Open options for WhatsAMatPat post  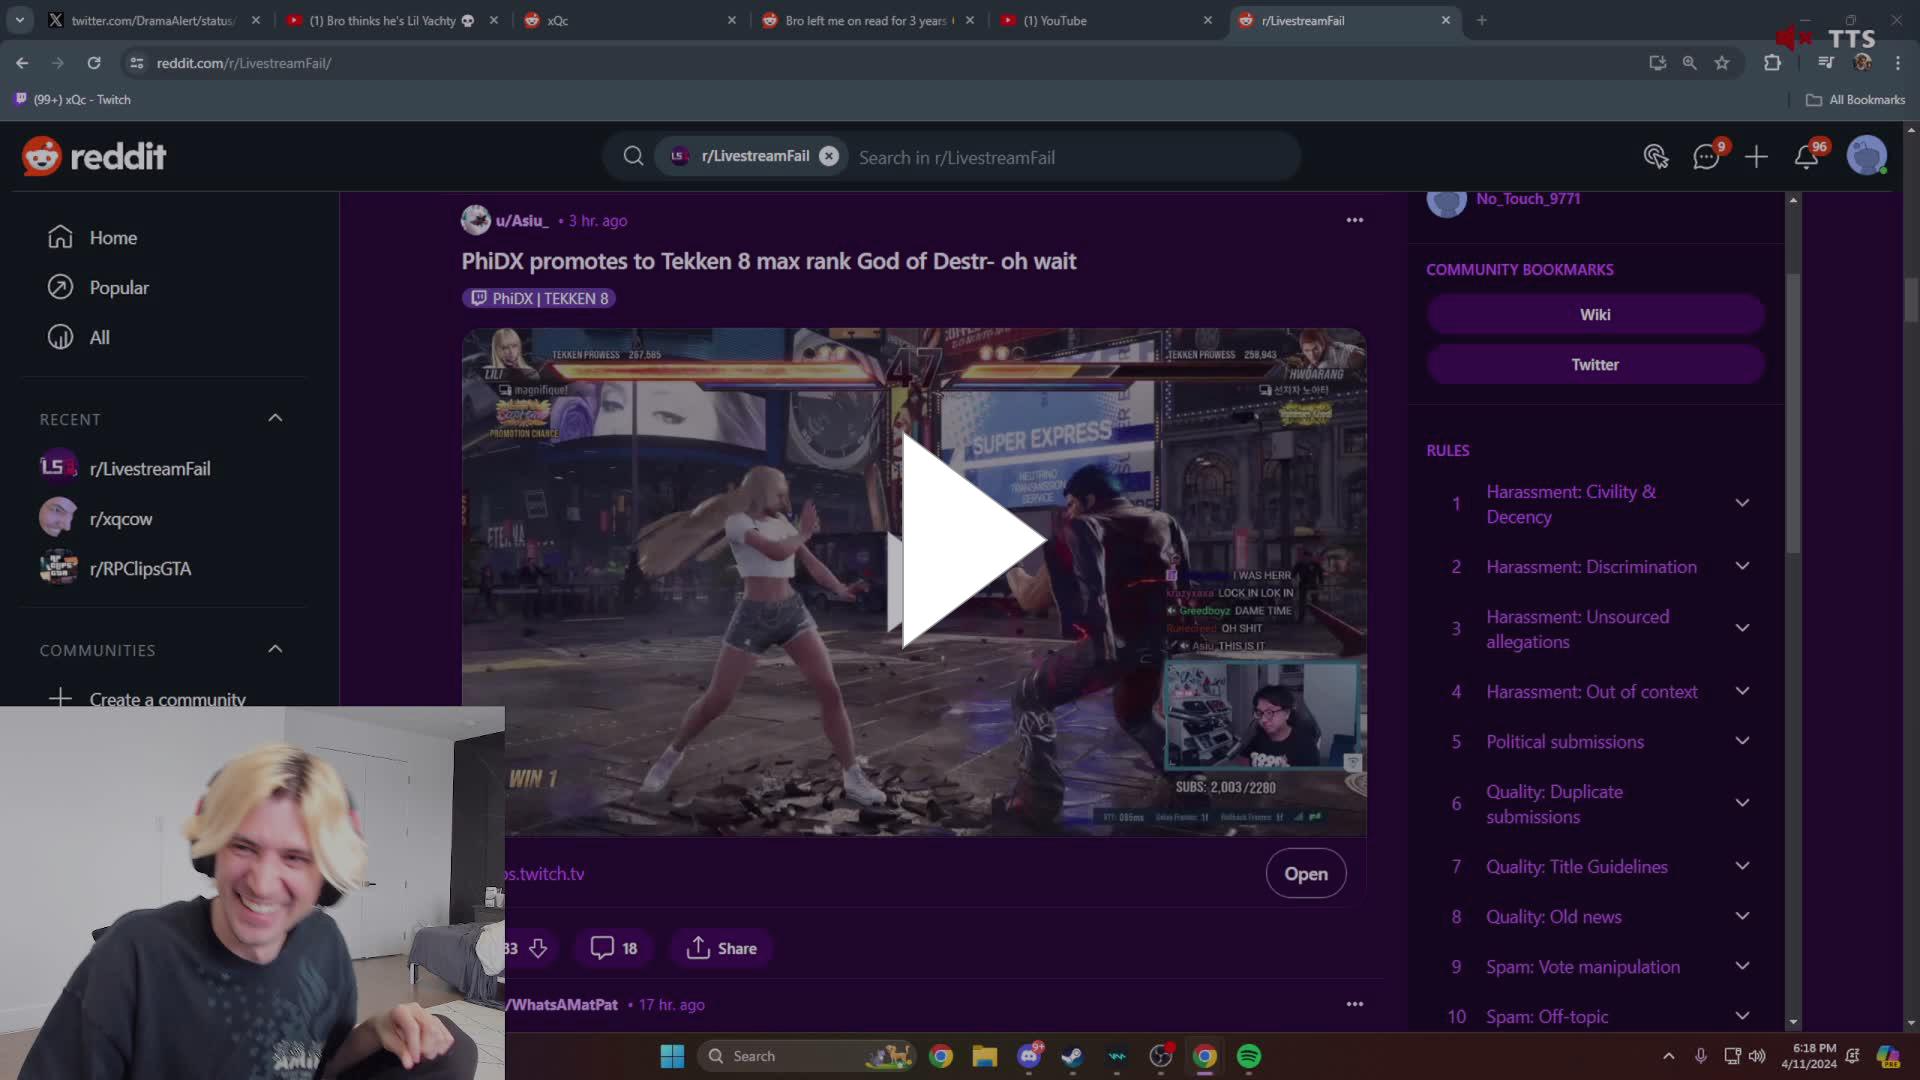pyautogui.click(x=1354, y=1004)
